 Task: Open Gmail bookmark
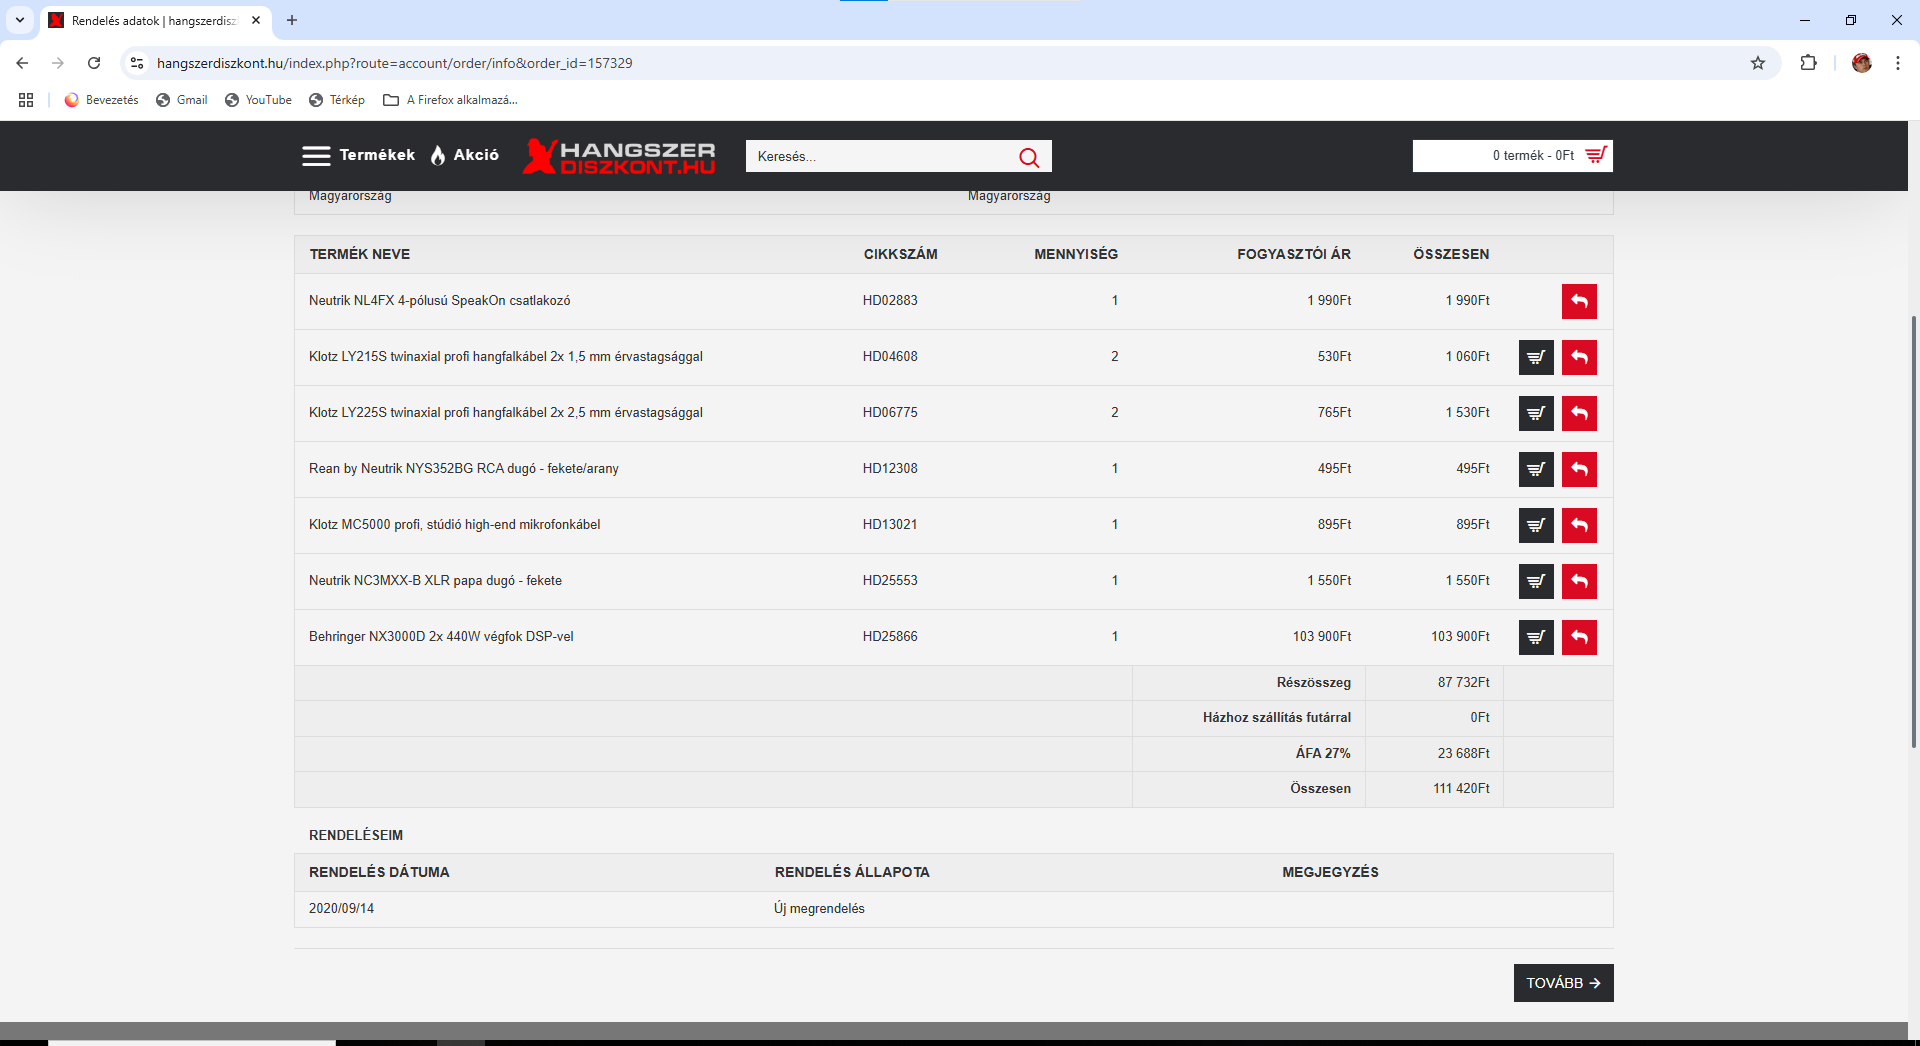182,100
